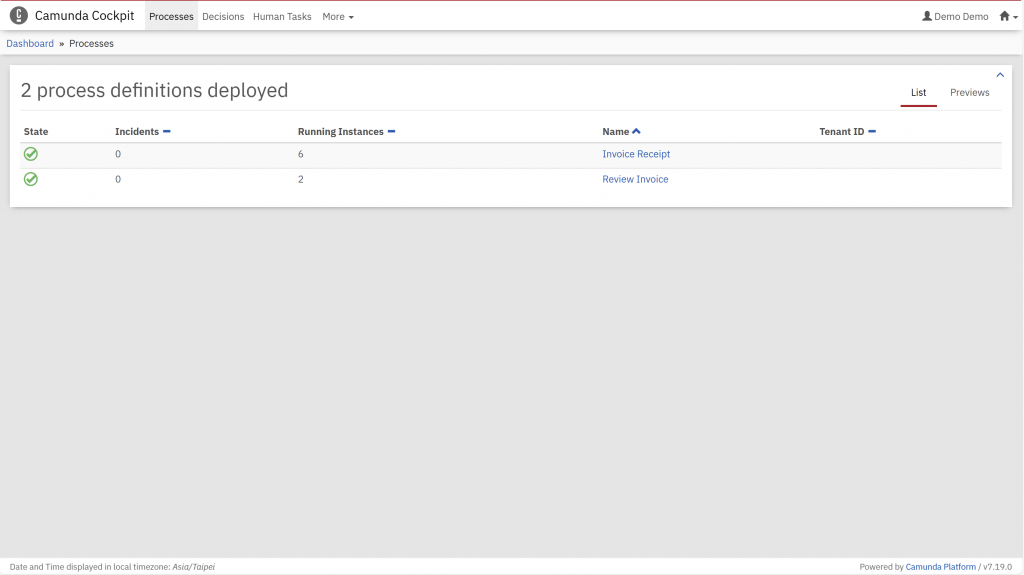Open the Review Invoice process
This screenshot has height=575, width=1024.
[635, 179]
